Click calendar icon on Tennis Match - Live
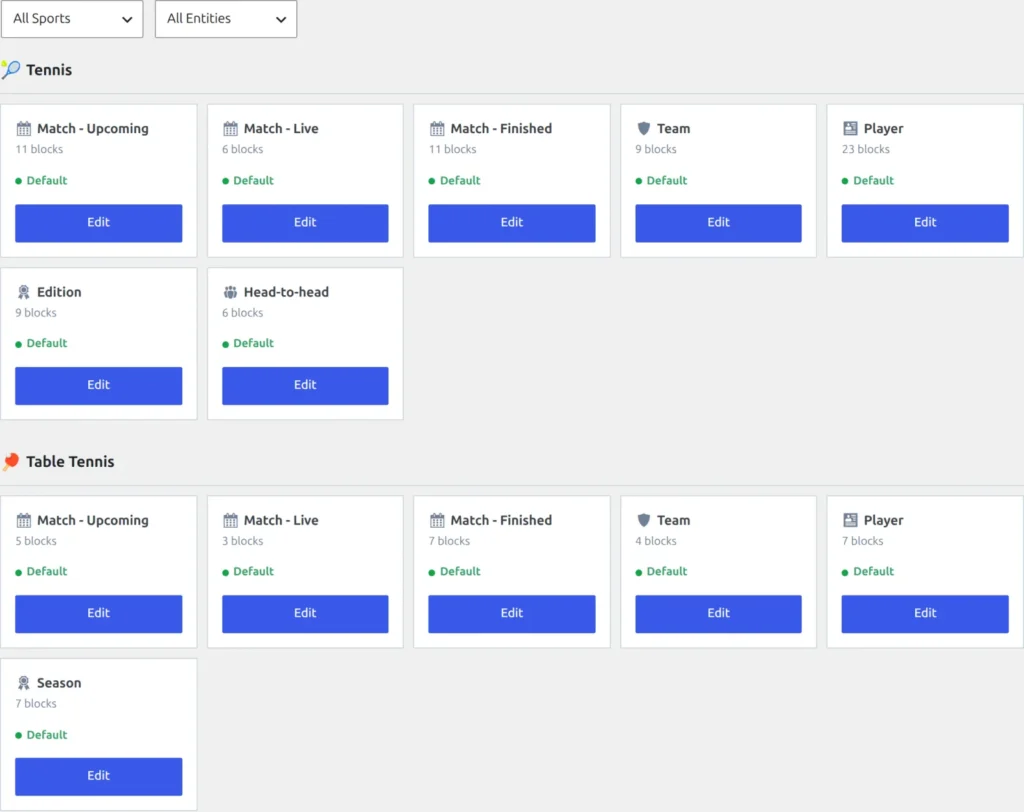 [231, 128]
